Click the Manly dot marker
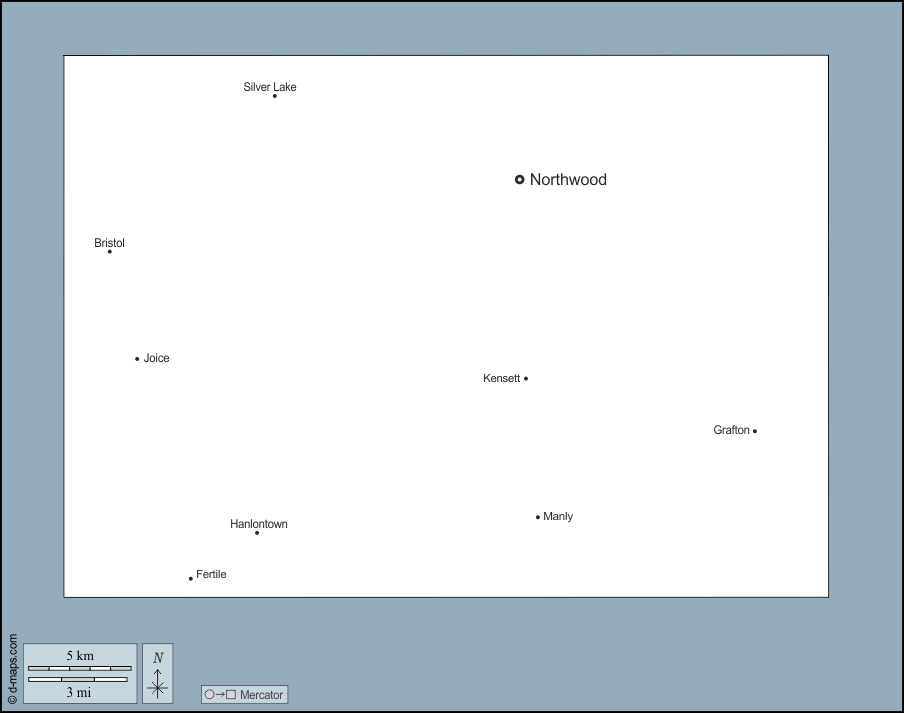The image size is (904, 713). pos(538,517)
